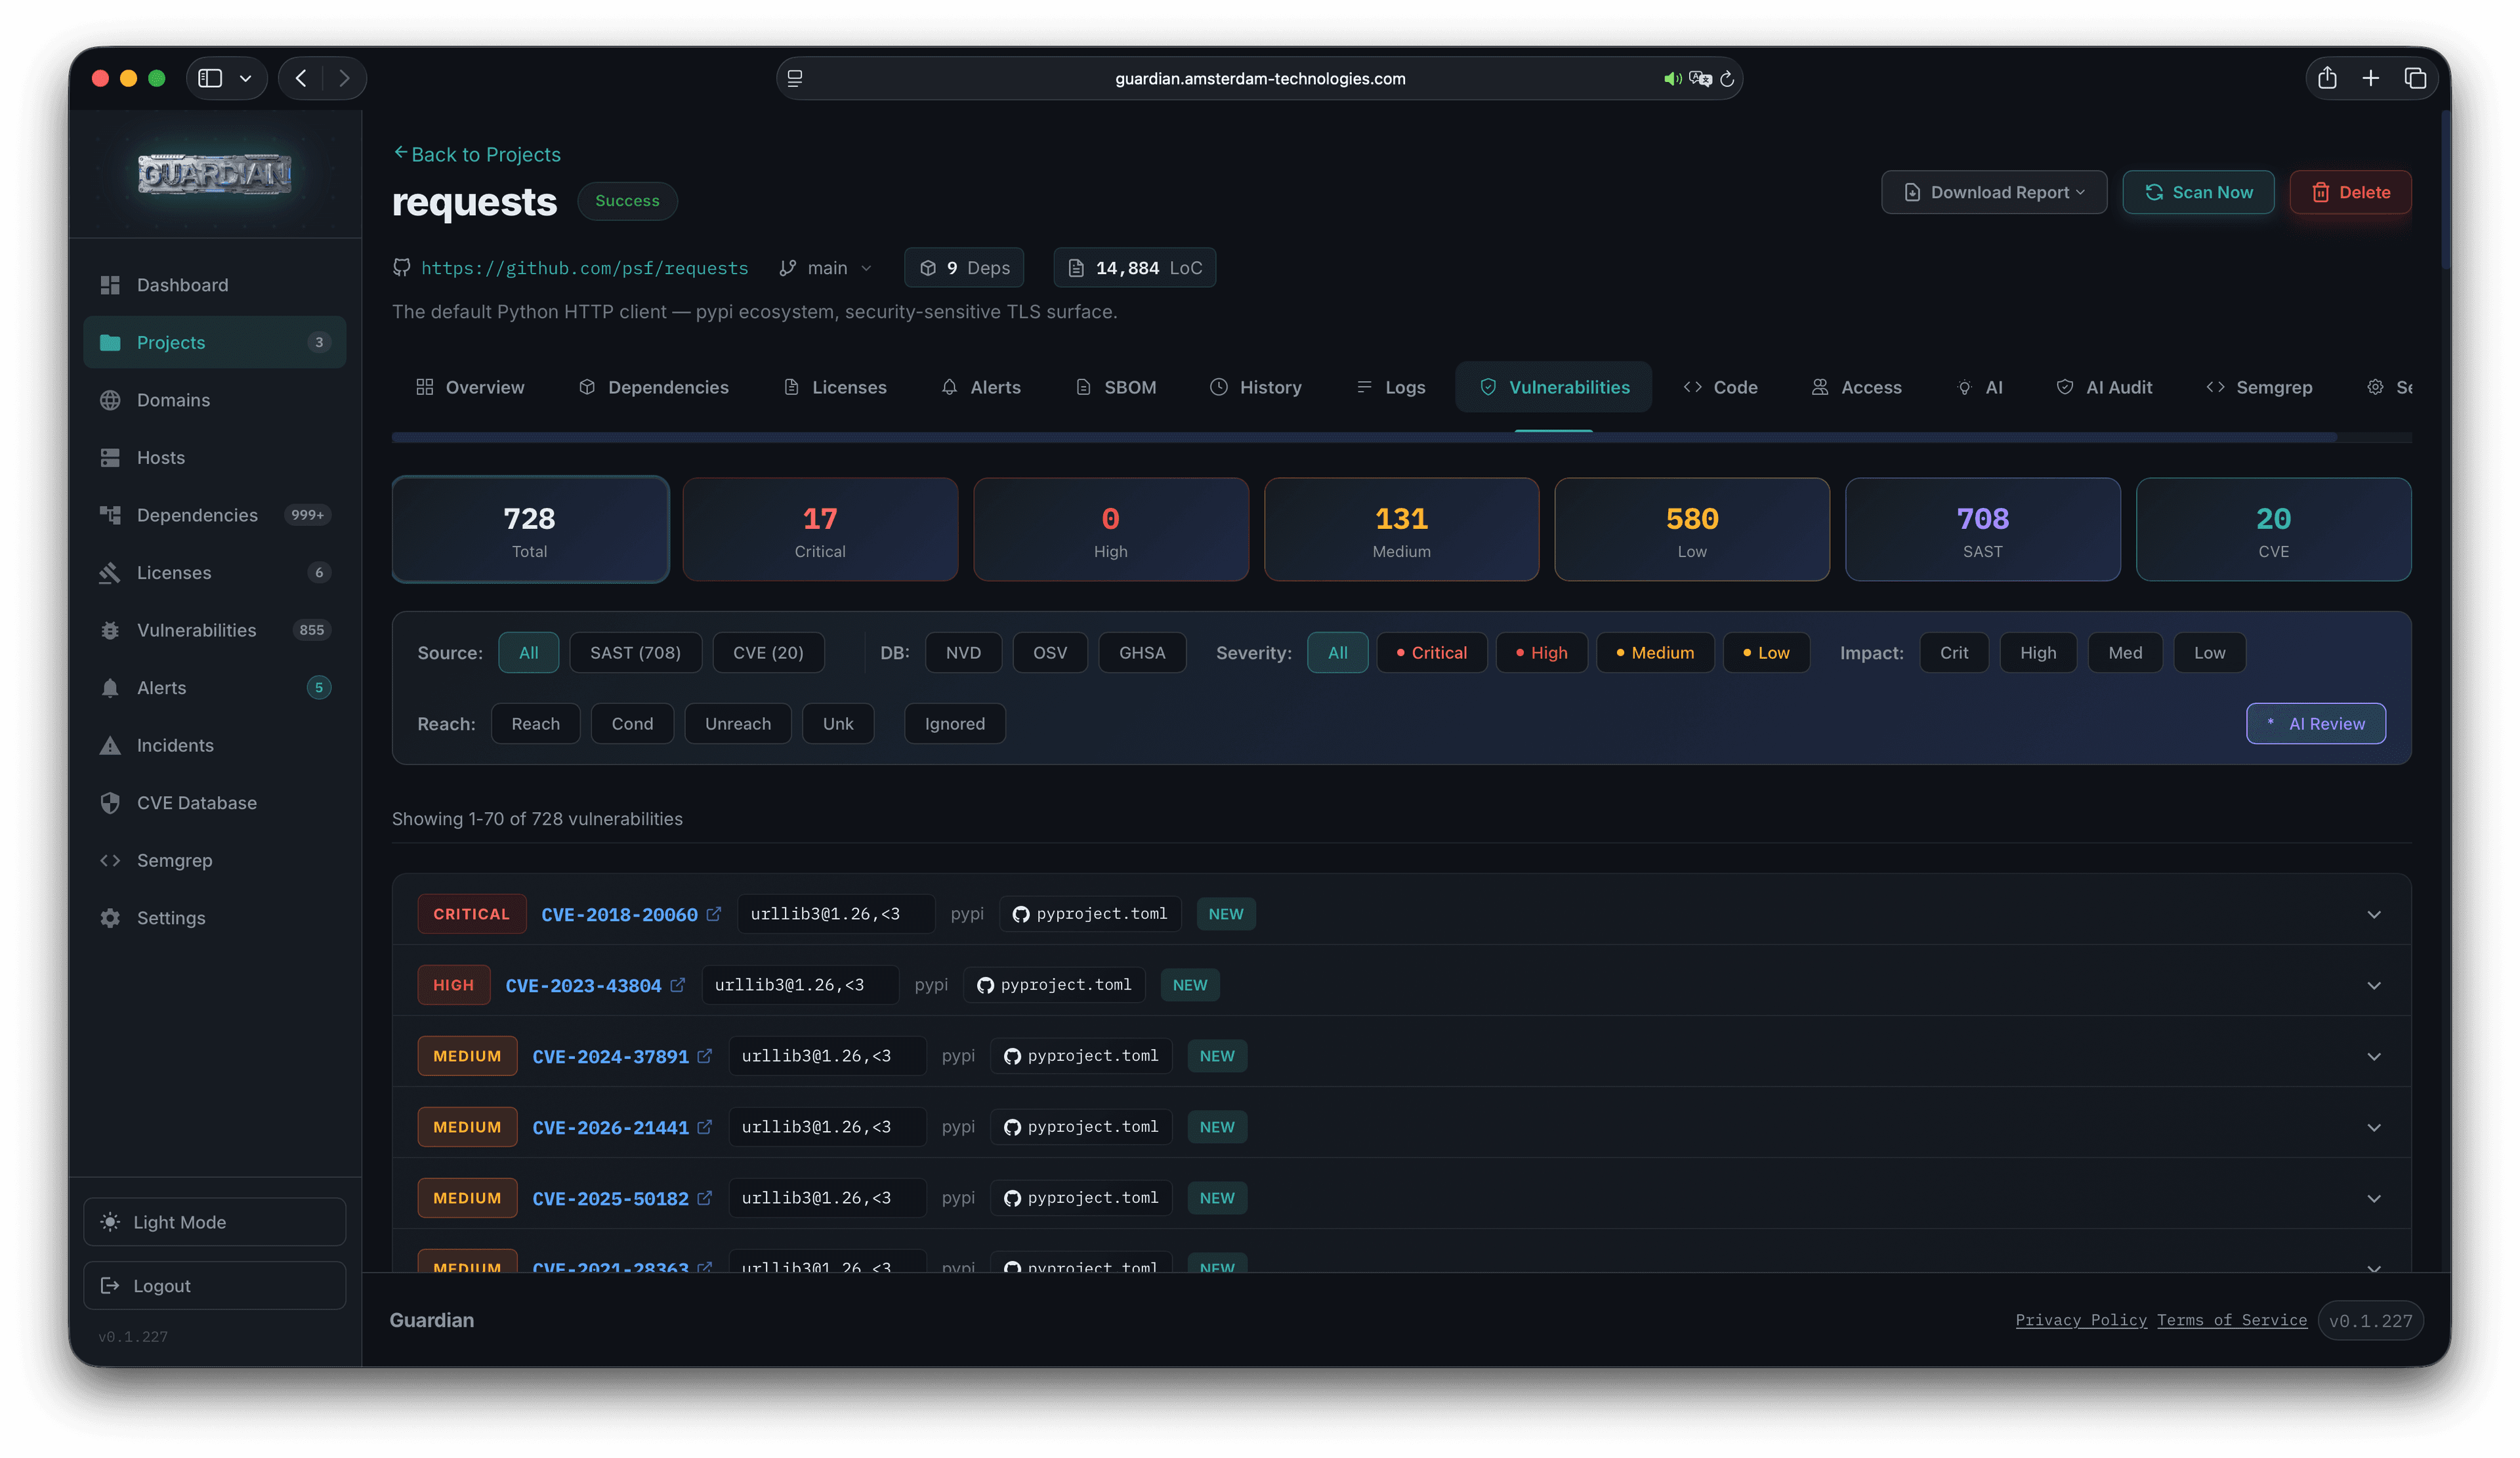The image size is (2520, 1458).
Task: Open the Privacy Policy link
Action: (x=2081, y=1320)
